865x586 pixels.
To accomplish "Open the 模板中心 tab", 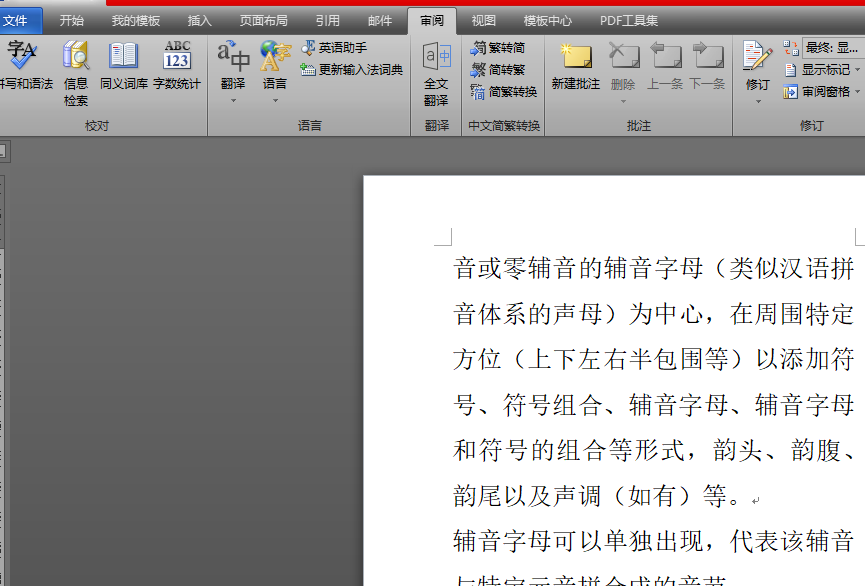I will click(547, 21).
